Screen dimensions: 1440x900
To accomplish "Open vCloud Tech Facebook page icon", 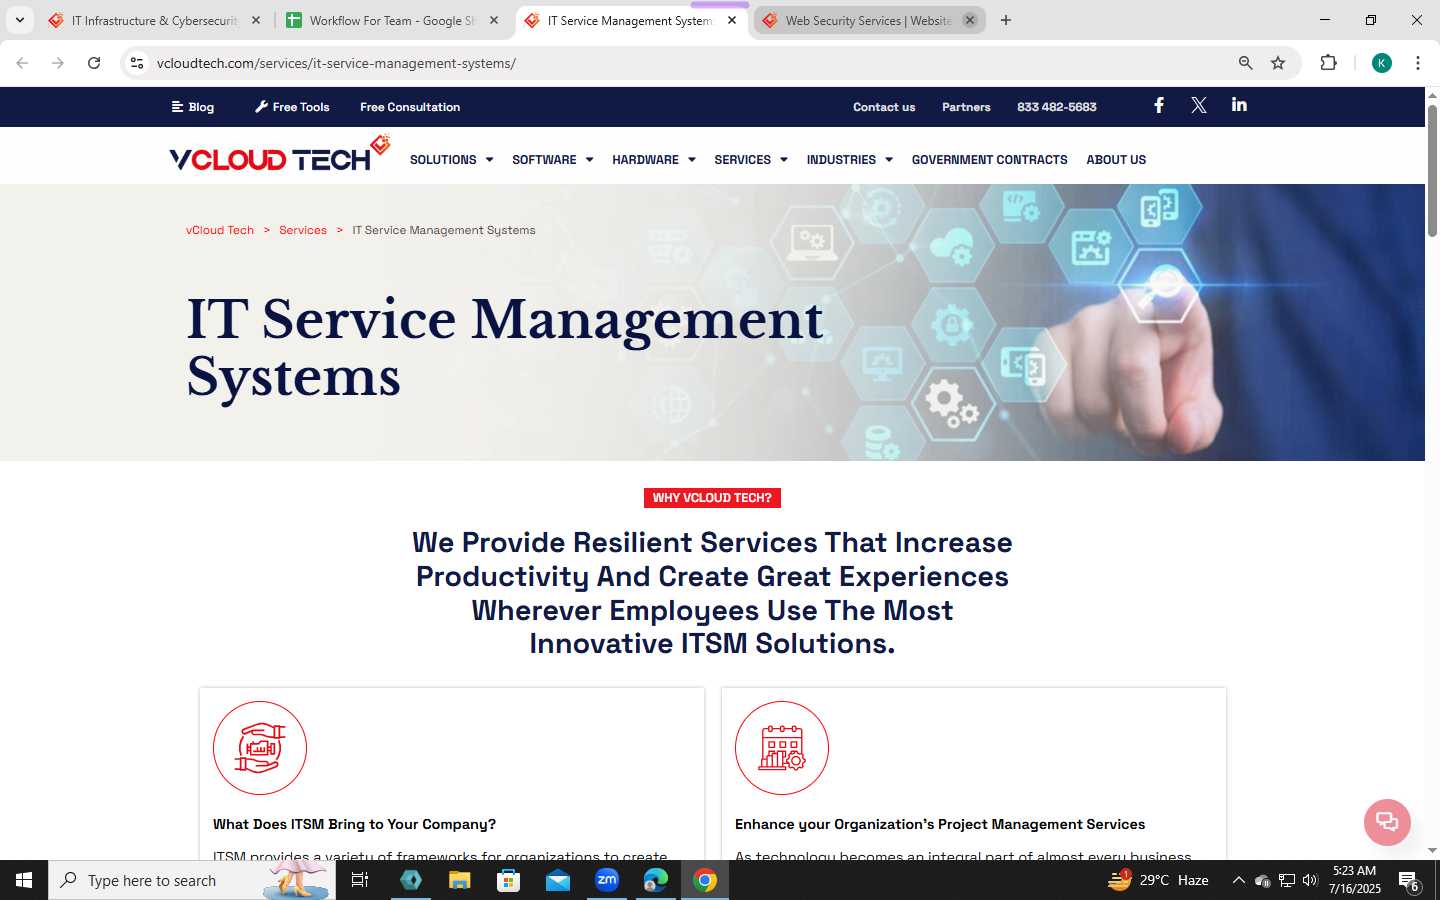I will coord(1159,105).
